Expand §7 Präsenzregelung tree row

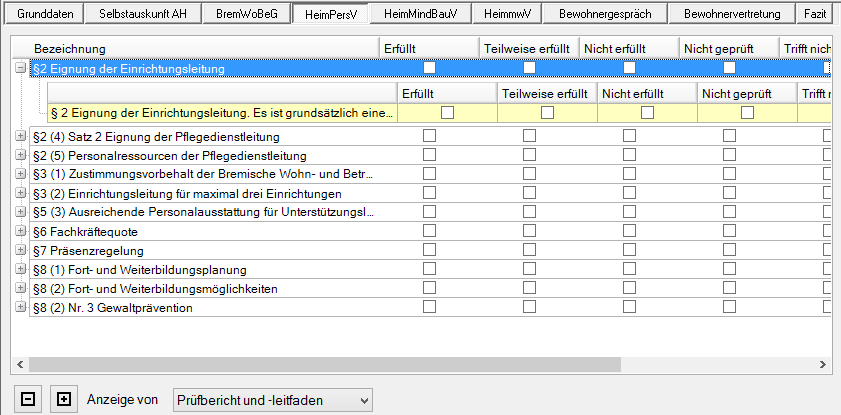tap(21, 250)
